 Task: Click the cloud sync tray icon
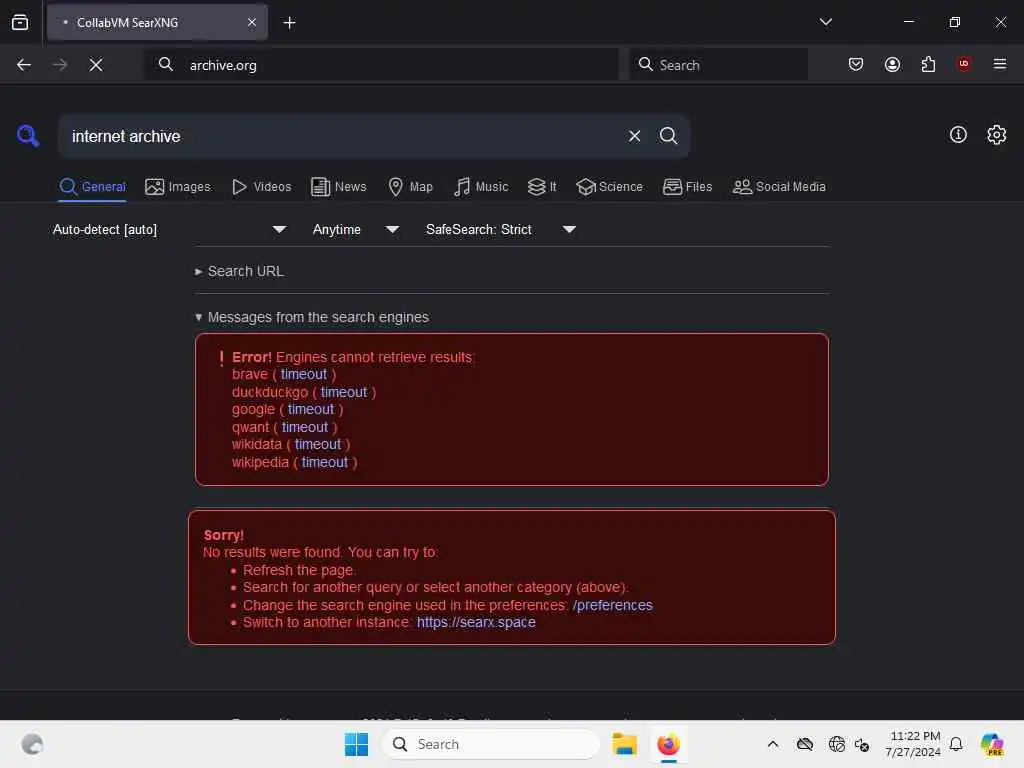pos(805,744)
